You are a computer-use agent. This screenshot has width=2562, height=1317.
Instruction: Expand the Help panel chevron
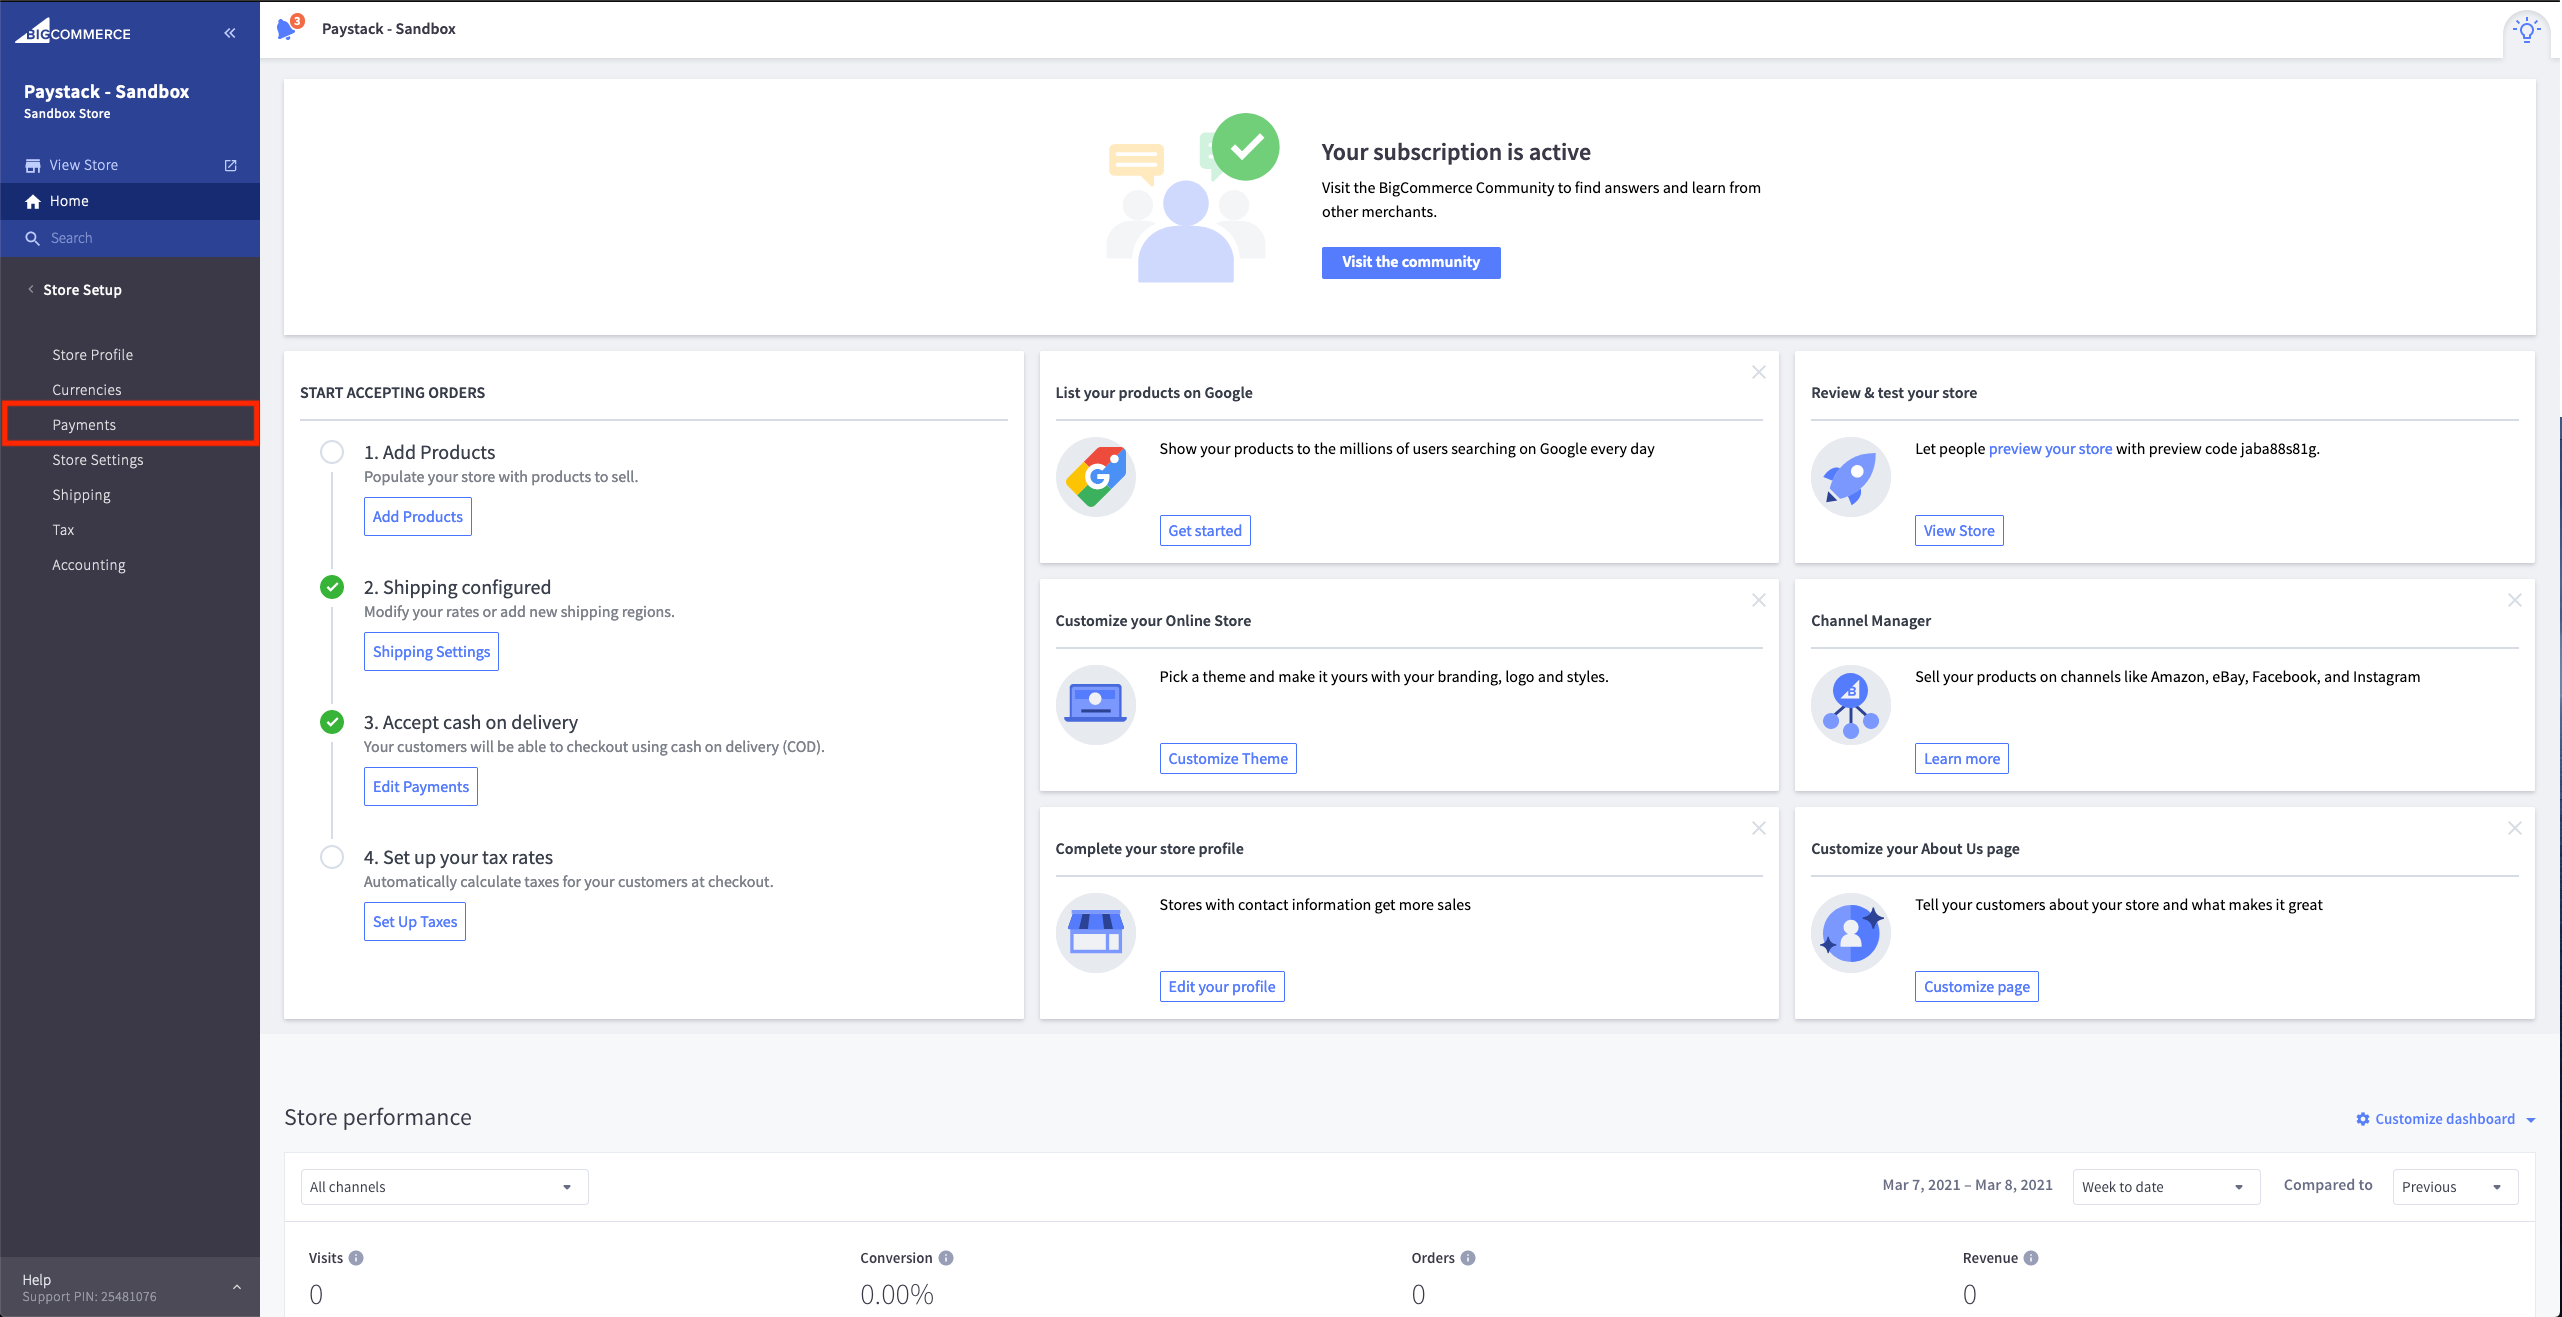[x=237, y=1287]
